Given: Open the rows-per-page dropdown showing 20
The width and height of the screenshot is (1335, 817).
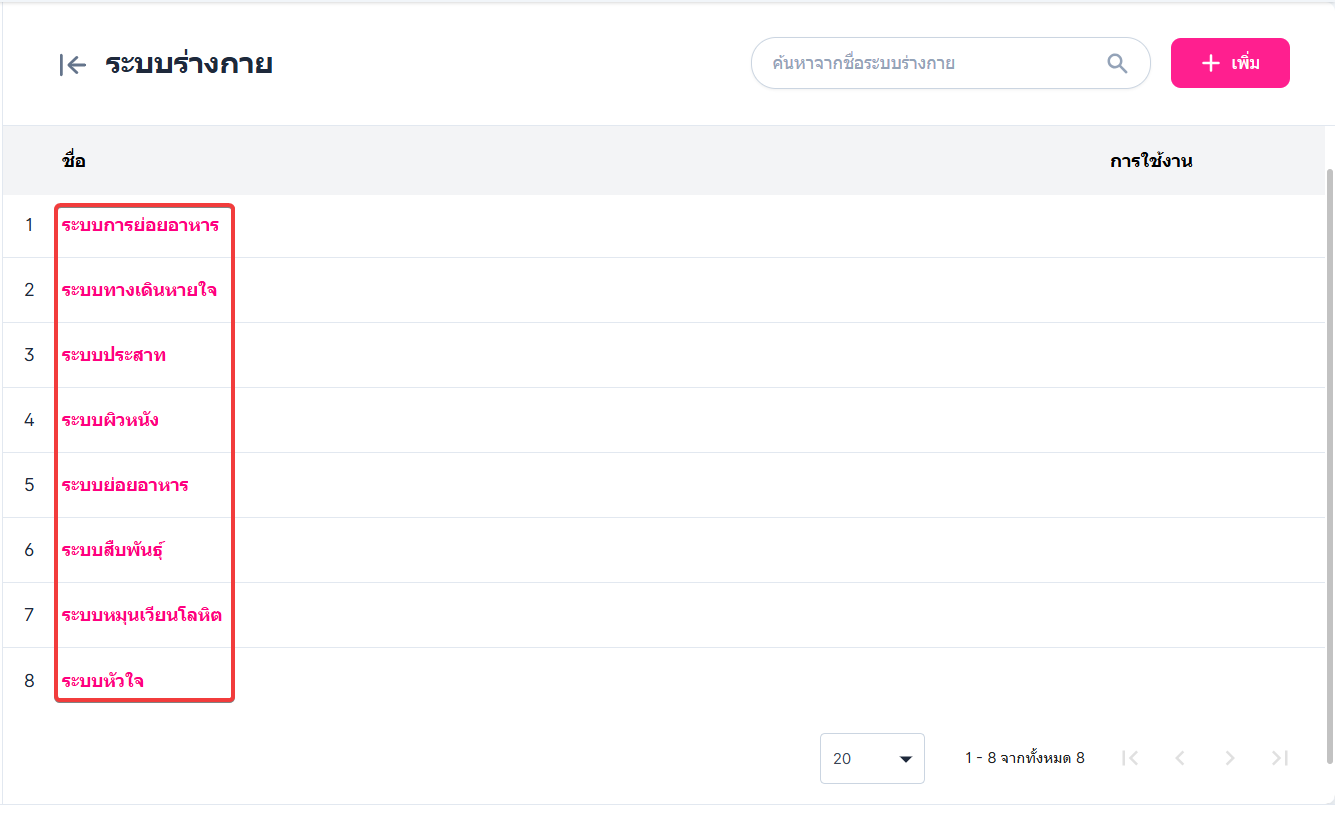Looking at the screenshot, I should 872,758.
